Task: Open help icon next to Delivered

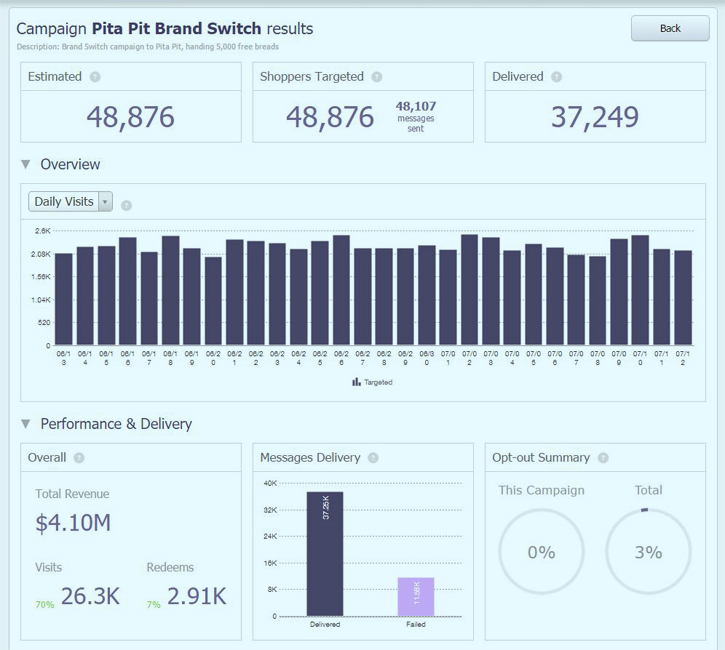Action: 557,77
